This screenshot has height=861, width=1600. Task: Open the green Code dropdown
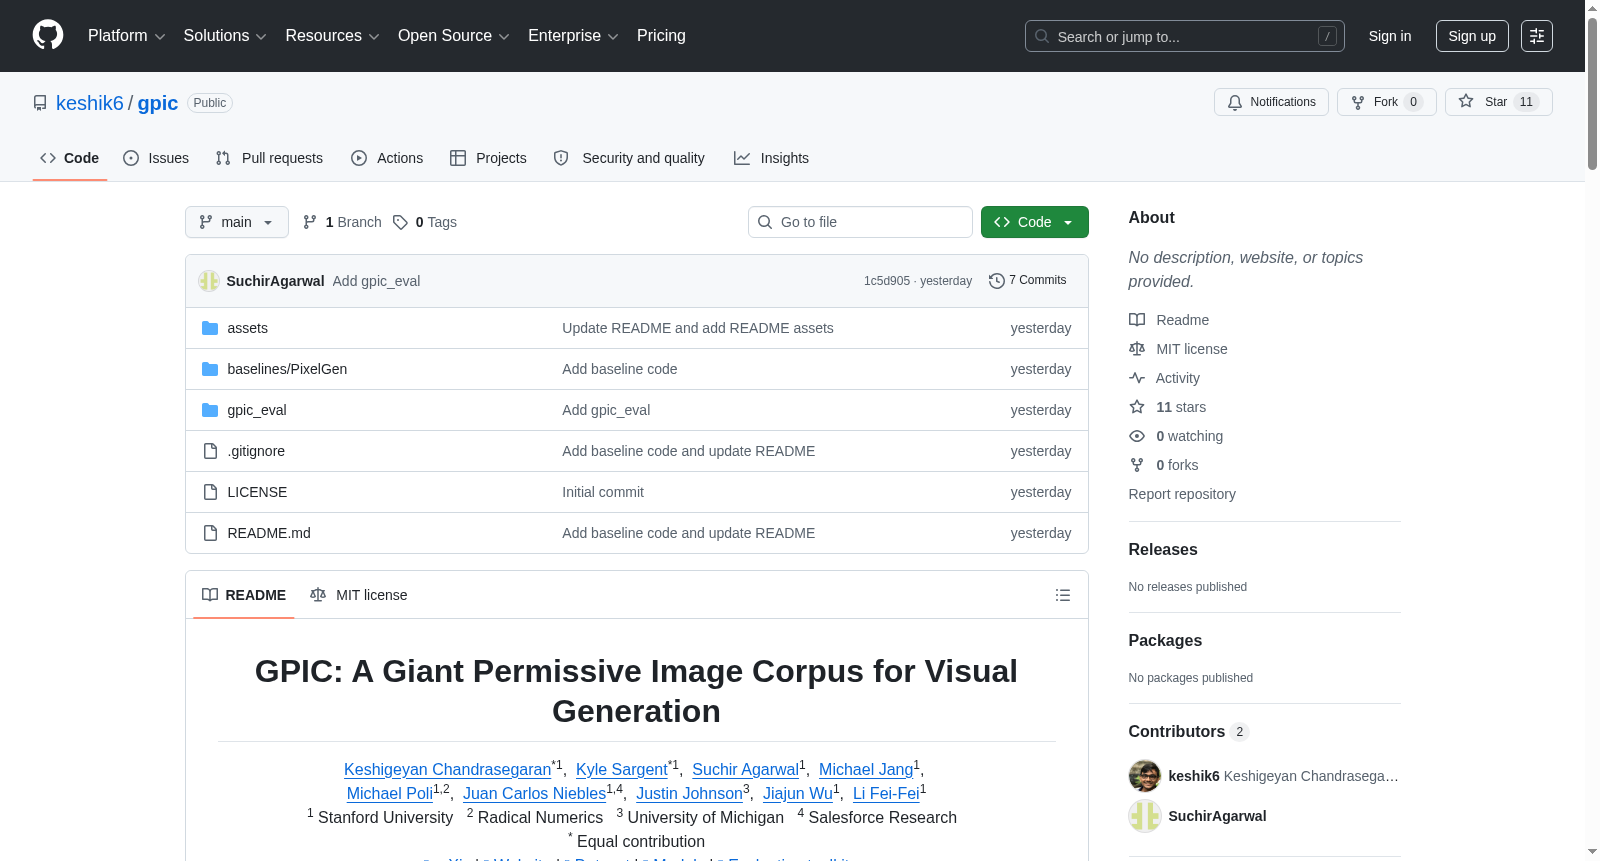click(1034, 222)
